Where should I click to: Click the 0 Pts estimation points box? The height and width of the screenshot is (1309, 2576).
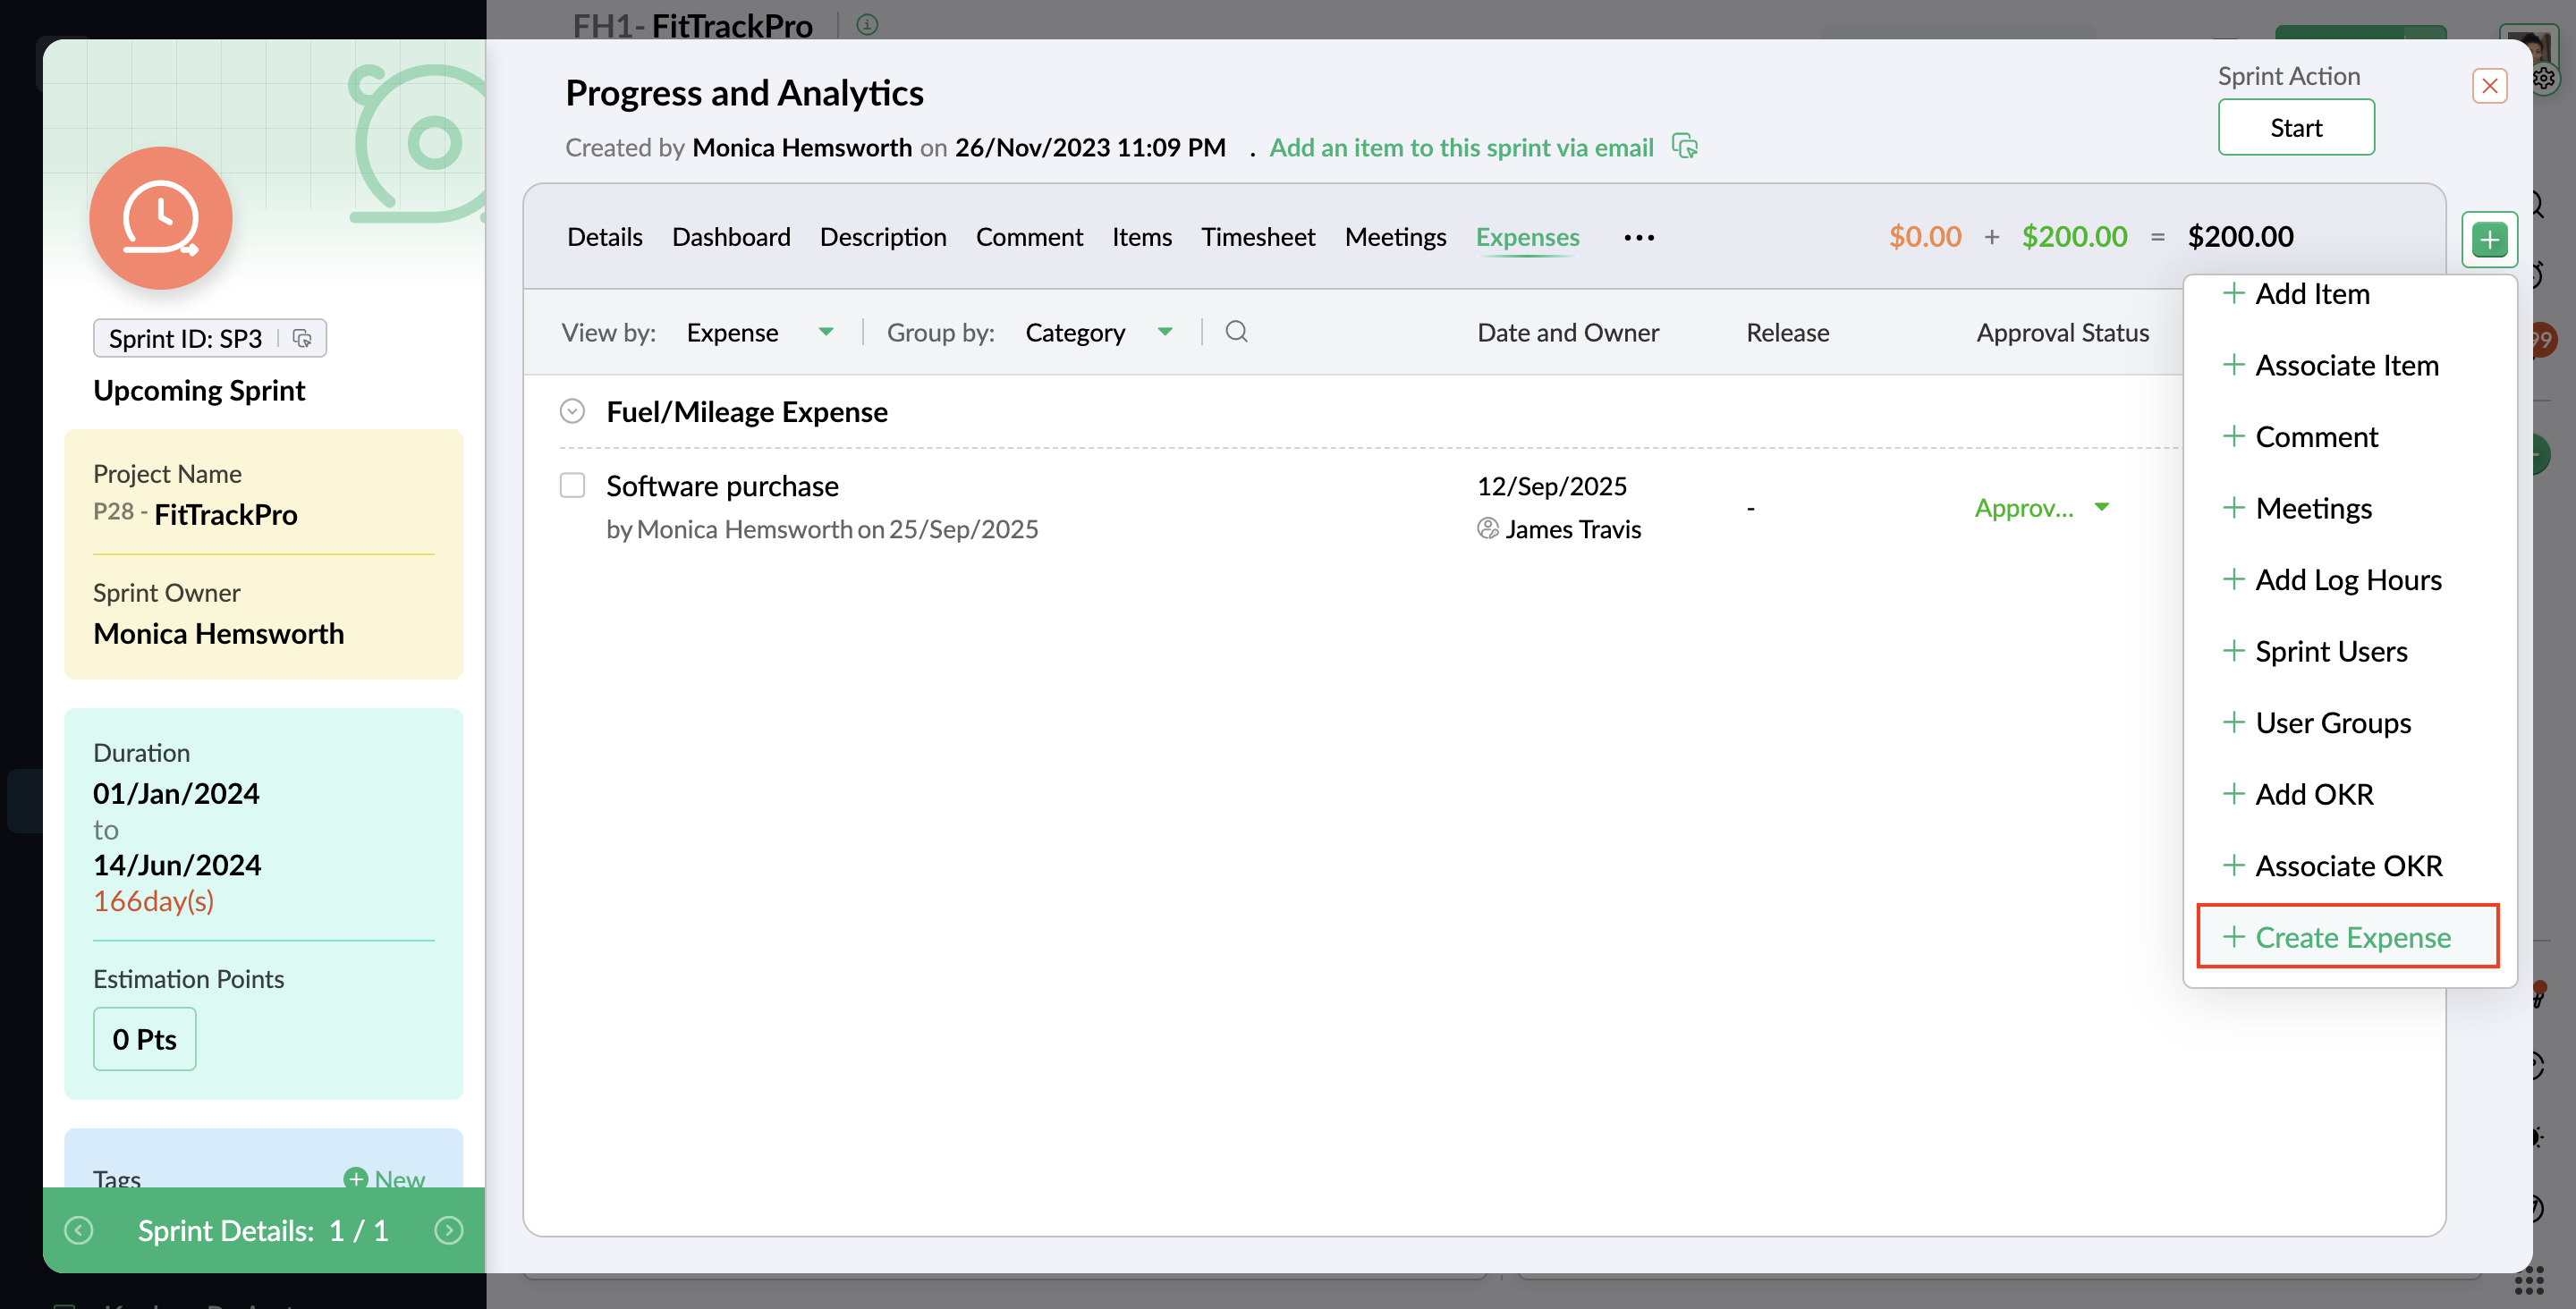(145, 1039)
